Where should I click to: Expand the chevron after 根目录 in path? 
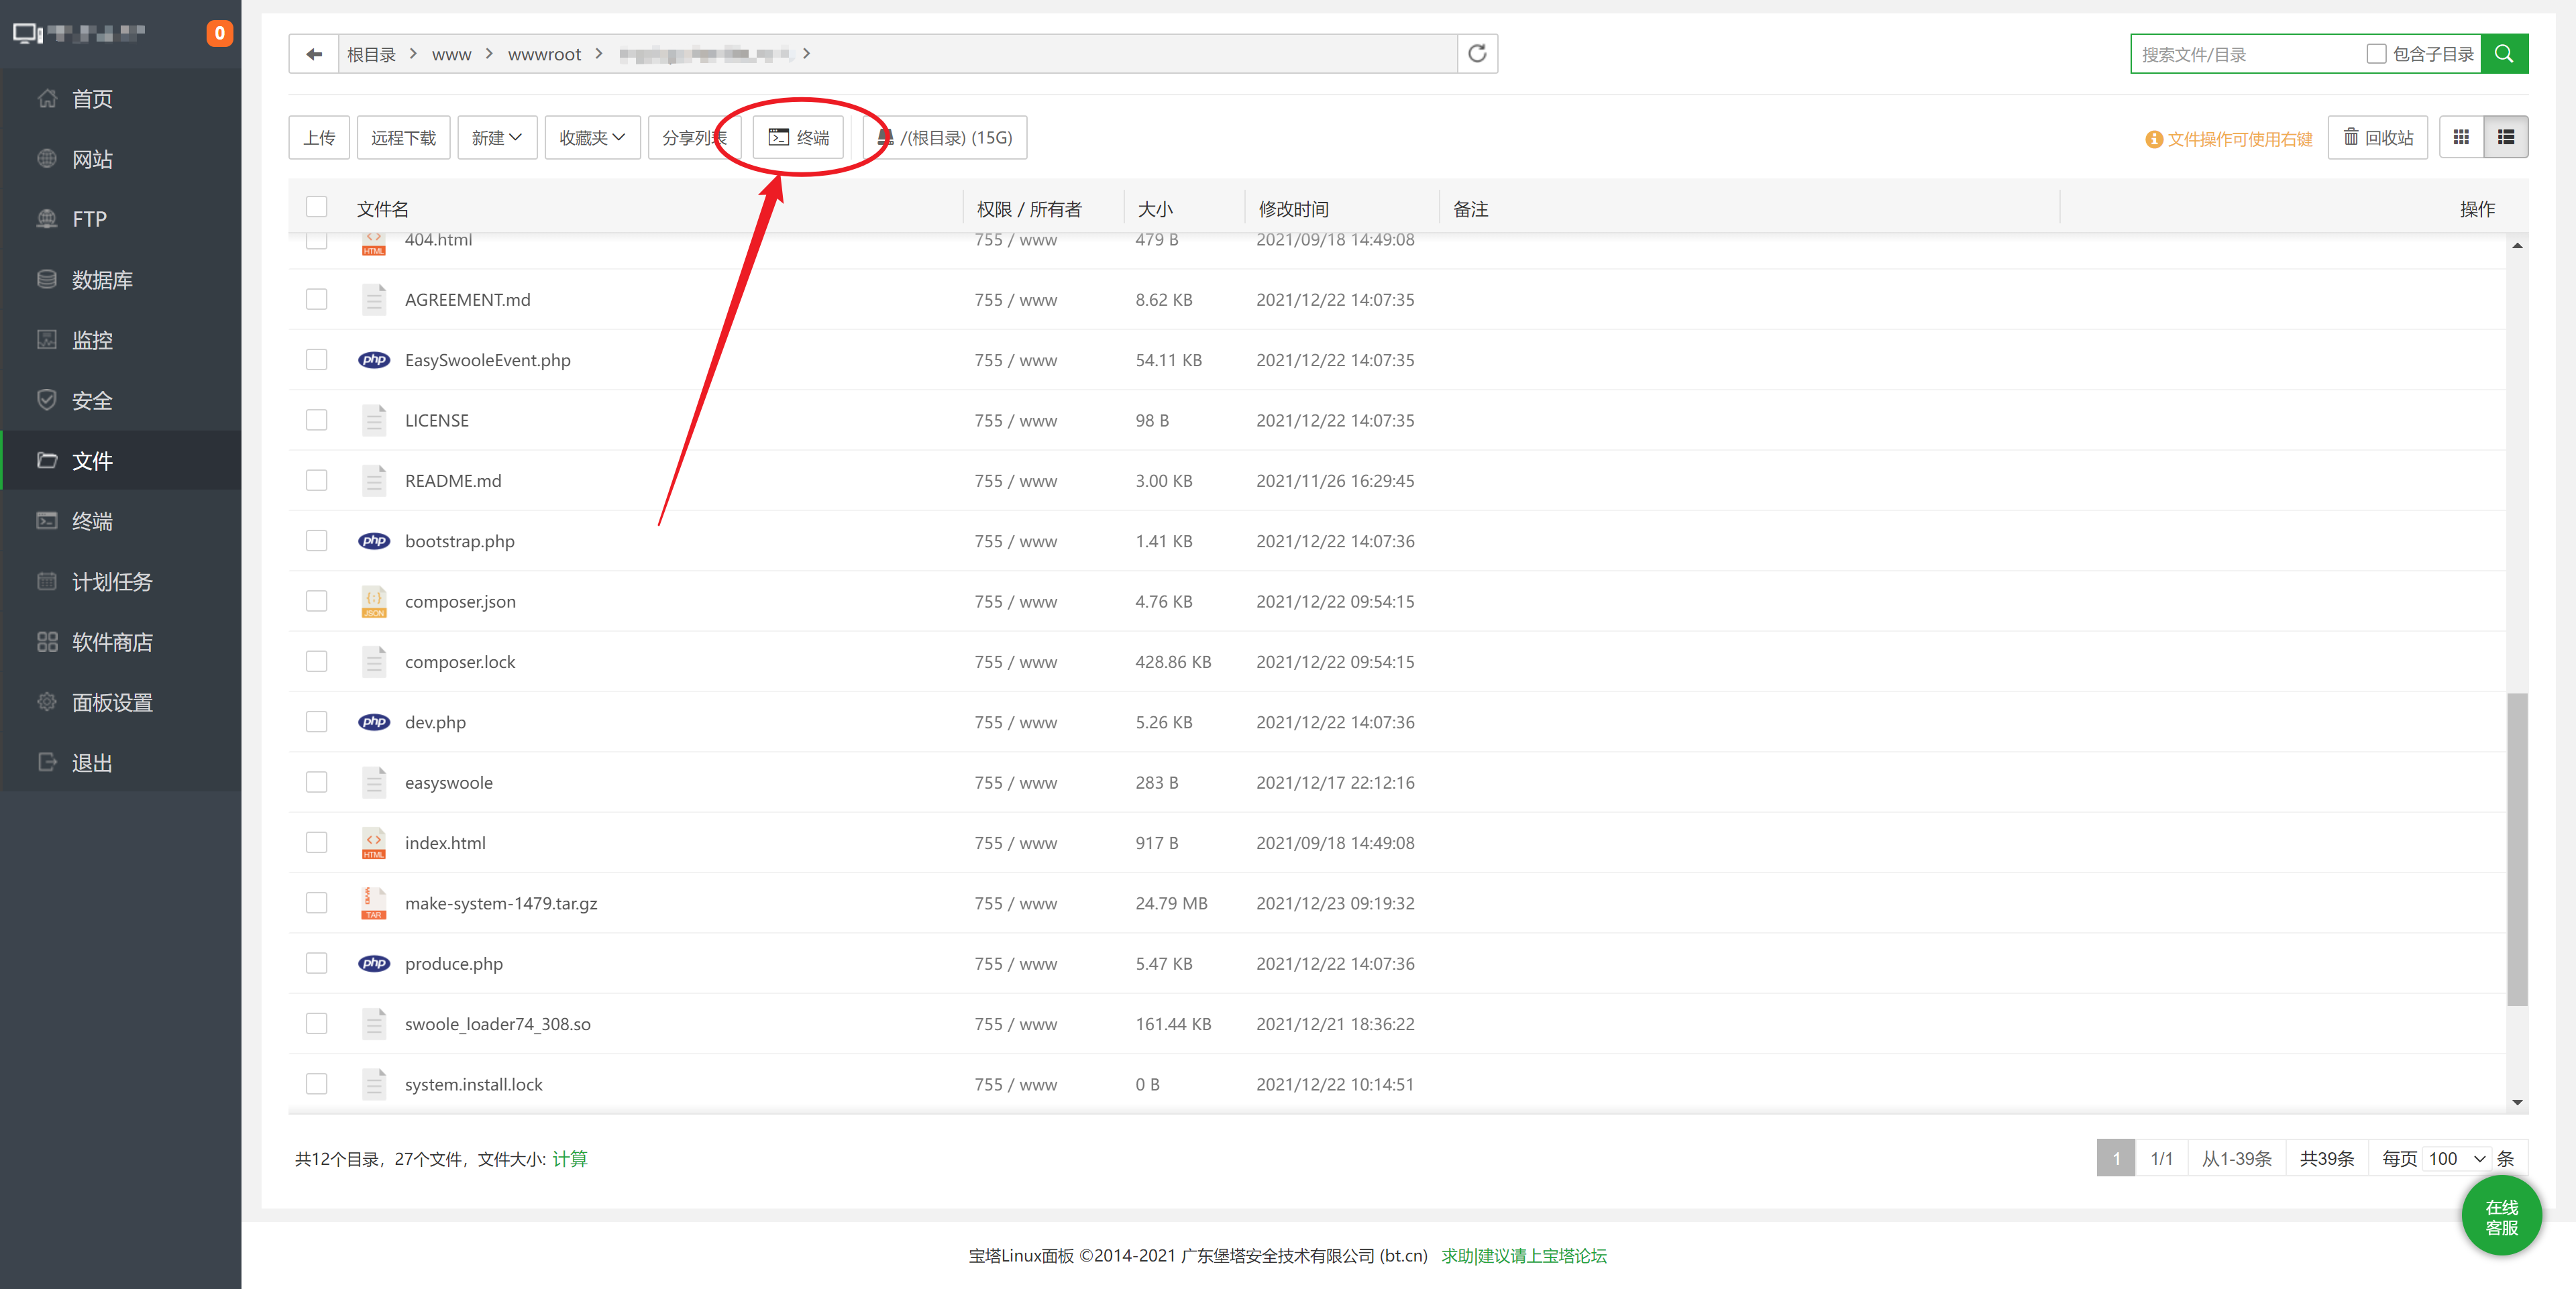tap(412, 53)
